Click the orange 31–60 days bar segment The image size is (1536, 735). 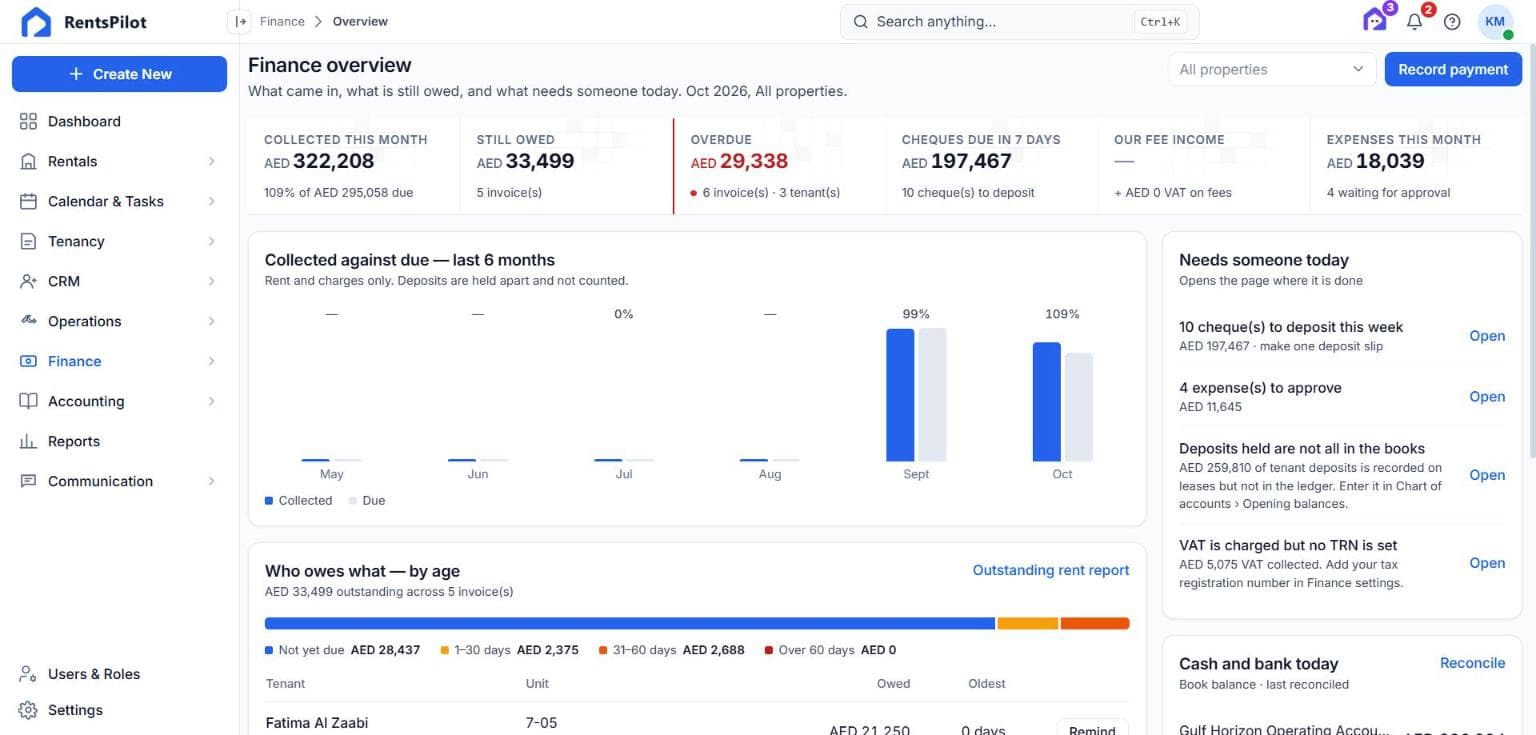[x=1095, y=623]
